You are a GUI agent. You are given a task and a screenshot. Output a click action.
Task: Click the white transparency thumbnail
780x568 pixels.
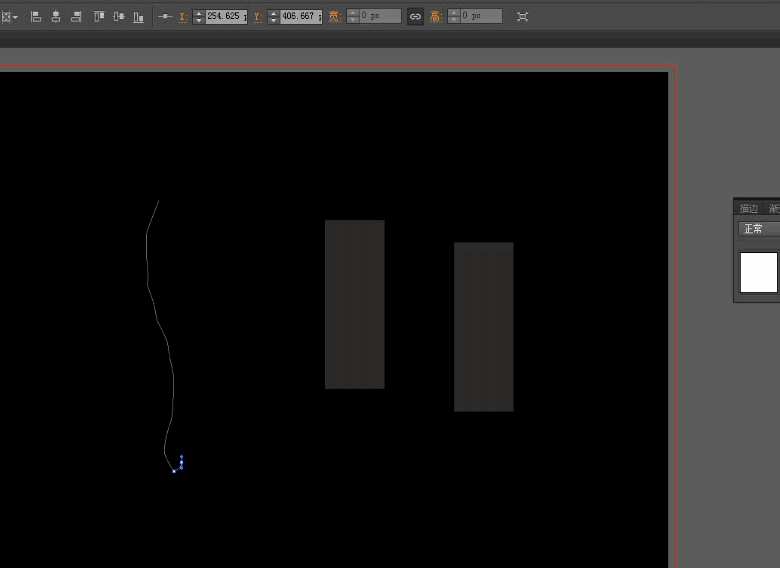pos(759,273)
